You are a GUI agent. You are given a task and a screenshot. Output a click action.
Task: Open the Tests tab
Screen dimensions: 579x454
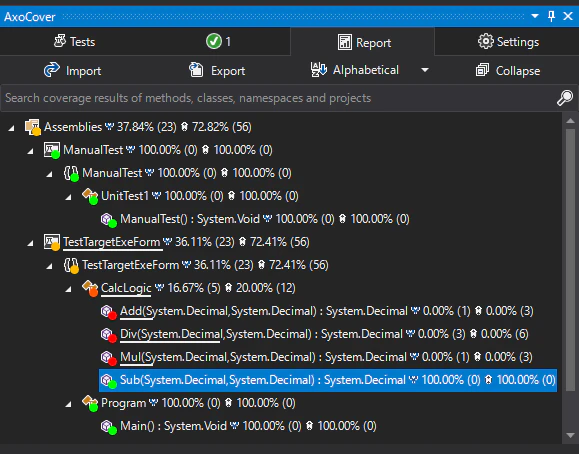tap(74, 42)
